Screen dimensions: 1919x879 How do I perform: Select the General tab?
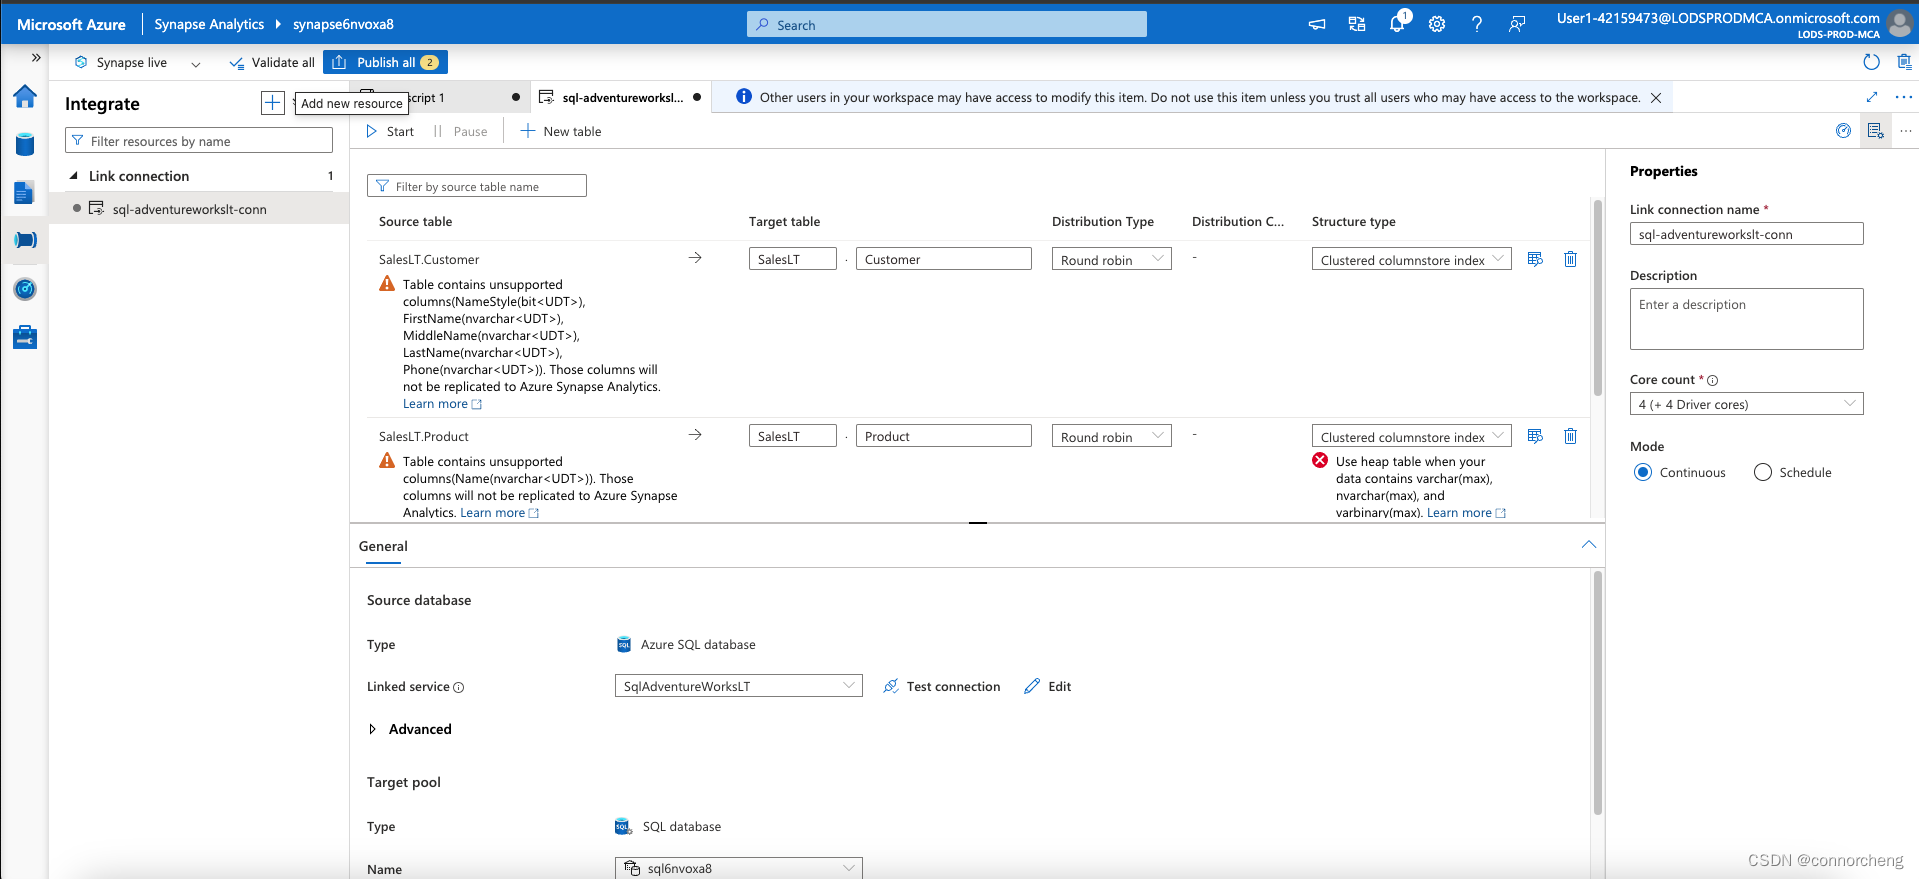[x=383, y=546]
